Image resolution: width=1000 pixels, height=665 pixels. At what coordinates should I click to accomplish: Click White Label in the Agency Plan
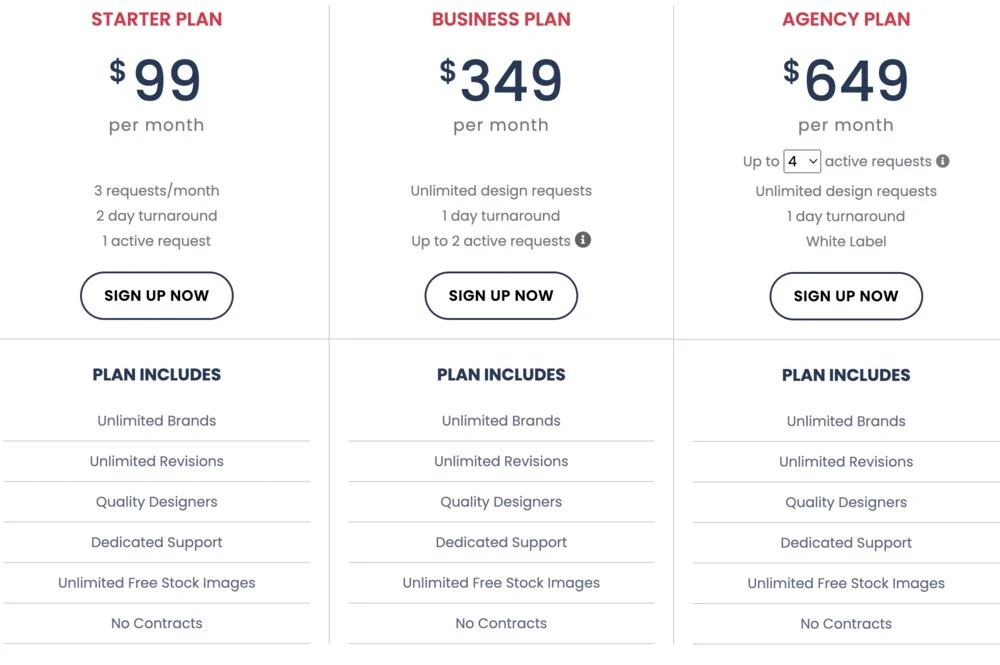846,241
